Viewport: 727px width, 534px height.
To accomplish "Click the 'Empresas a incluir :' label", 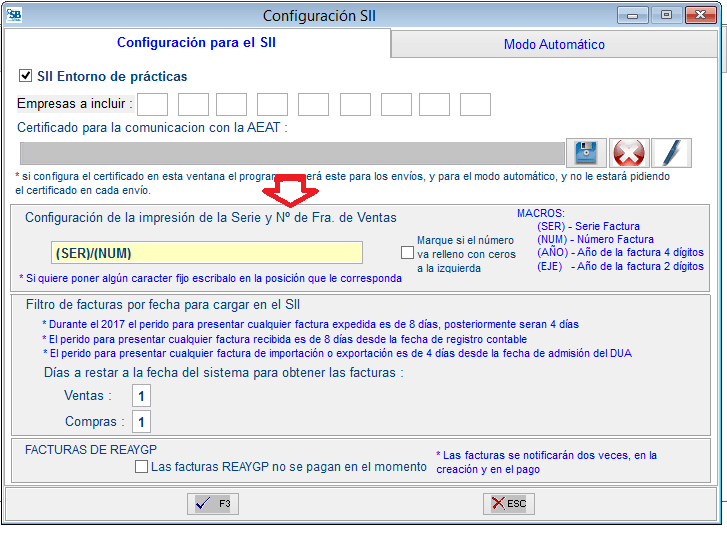I will click(75, 103).
